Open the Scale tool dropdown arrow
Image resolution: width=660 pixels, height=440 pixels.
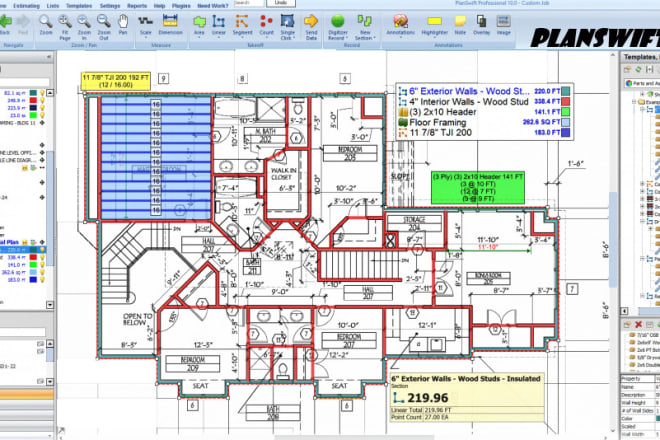coord(146,37)
